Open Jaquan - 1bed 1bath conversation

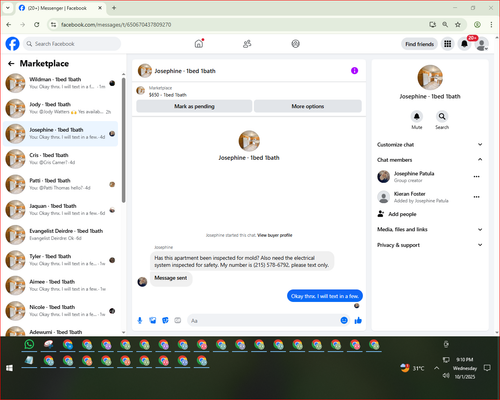coord(61,209)
